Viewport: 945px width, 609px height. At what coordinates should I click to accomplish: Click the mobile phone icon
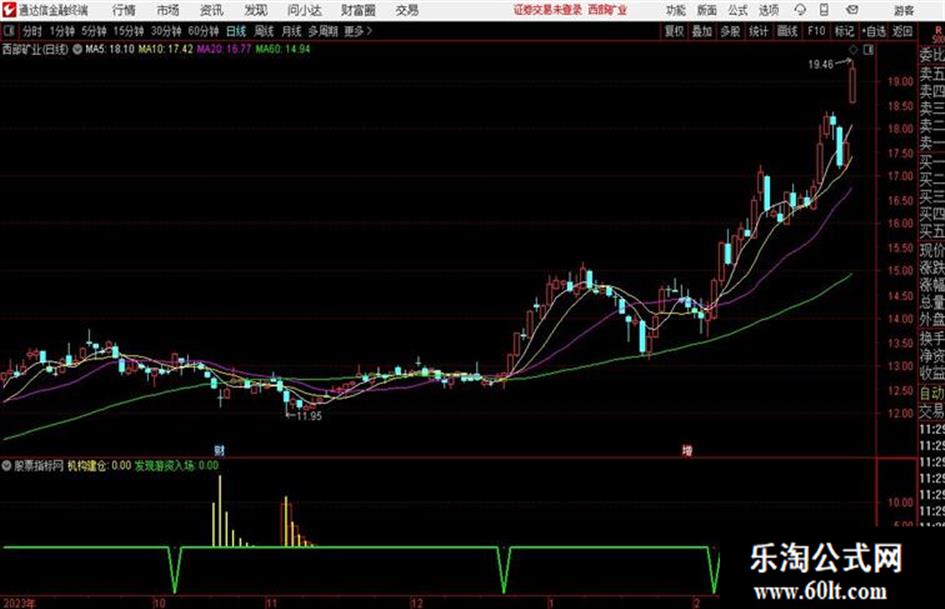[824, 10]
